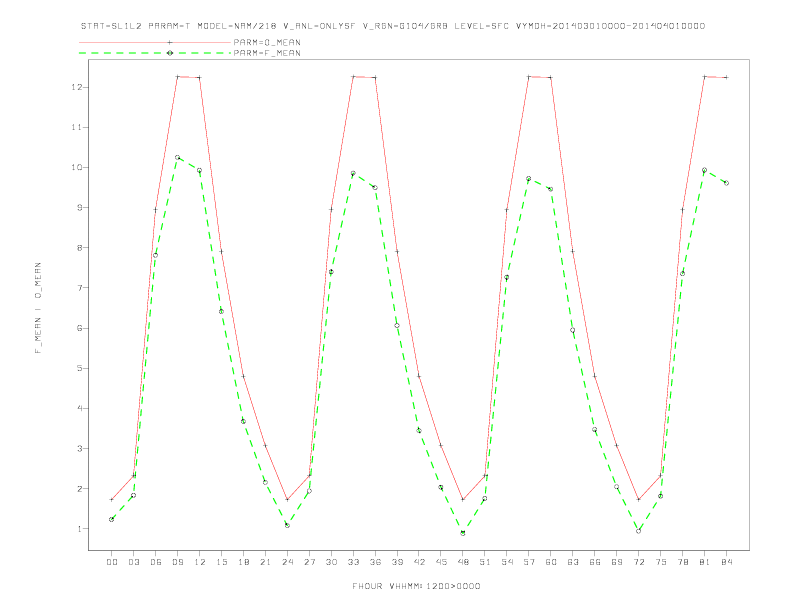792x612 pixels.
Task: Click x-axis forecast hour label 84
Action: tap(726, 562)
